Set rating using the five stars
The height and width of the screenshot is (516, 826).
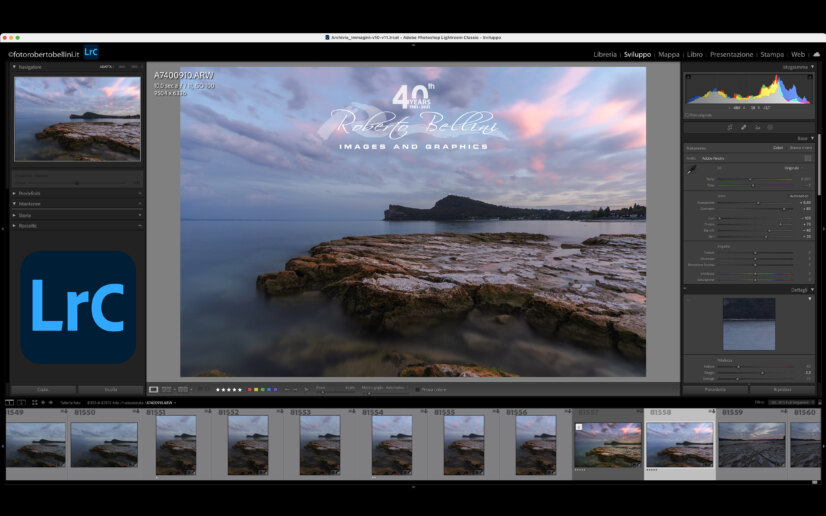click(229, 390)
